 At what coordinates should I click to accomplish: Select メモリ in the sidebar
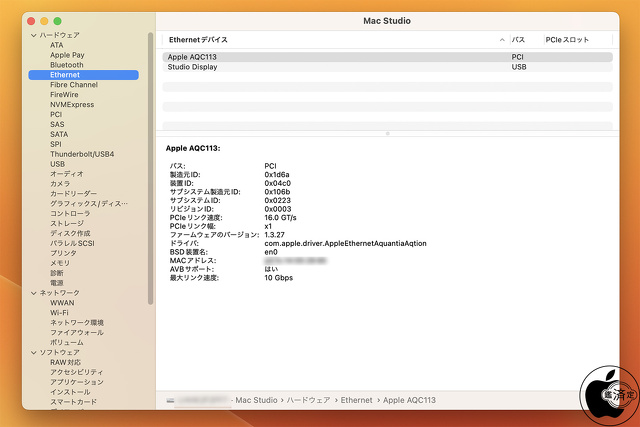click(60, 263)
